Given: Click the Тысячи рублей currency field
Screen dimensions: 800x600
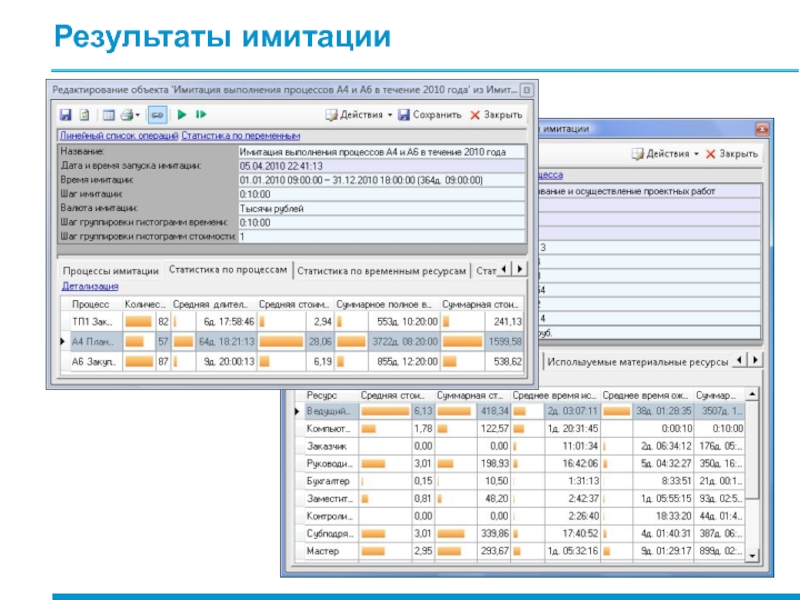Looking at the screenshot, I should (382, 208).
